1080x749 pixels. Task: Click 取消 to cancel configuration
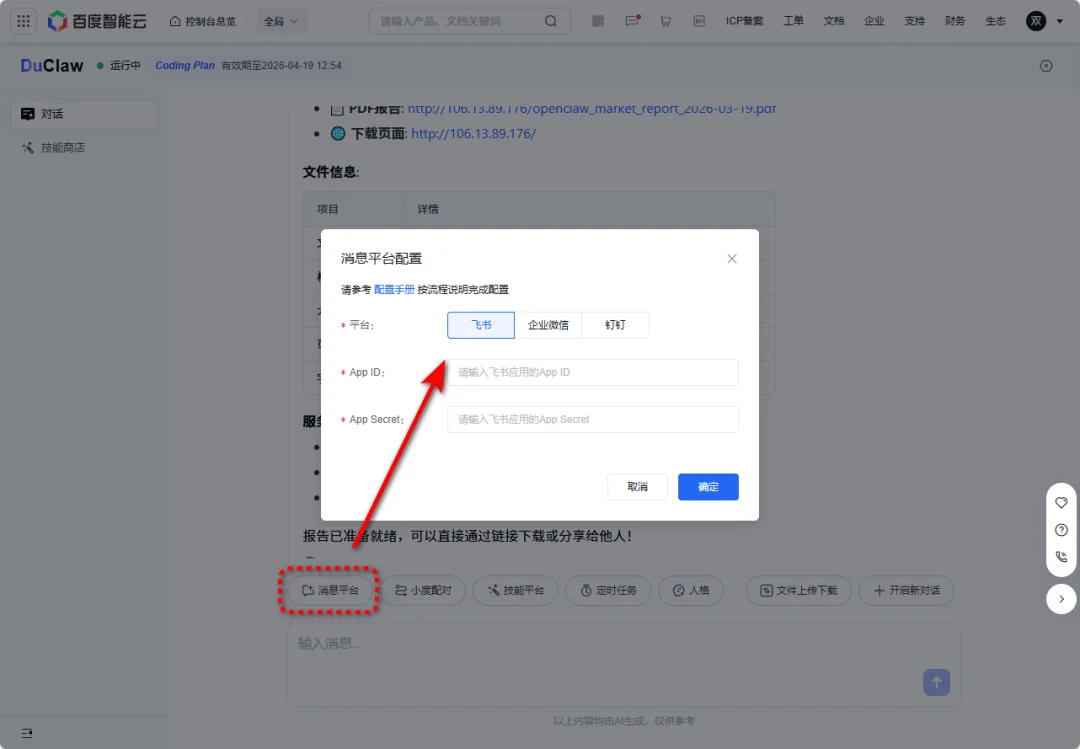[x=637, y=487]
